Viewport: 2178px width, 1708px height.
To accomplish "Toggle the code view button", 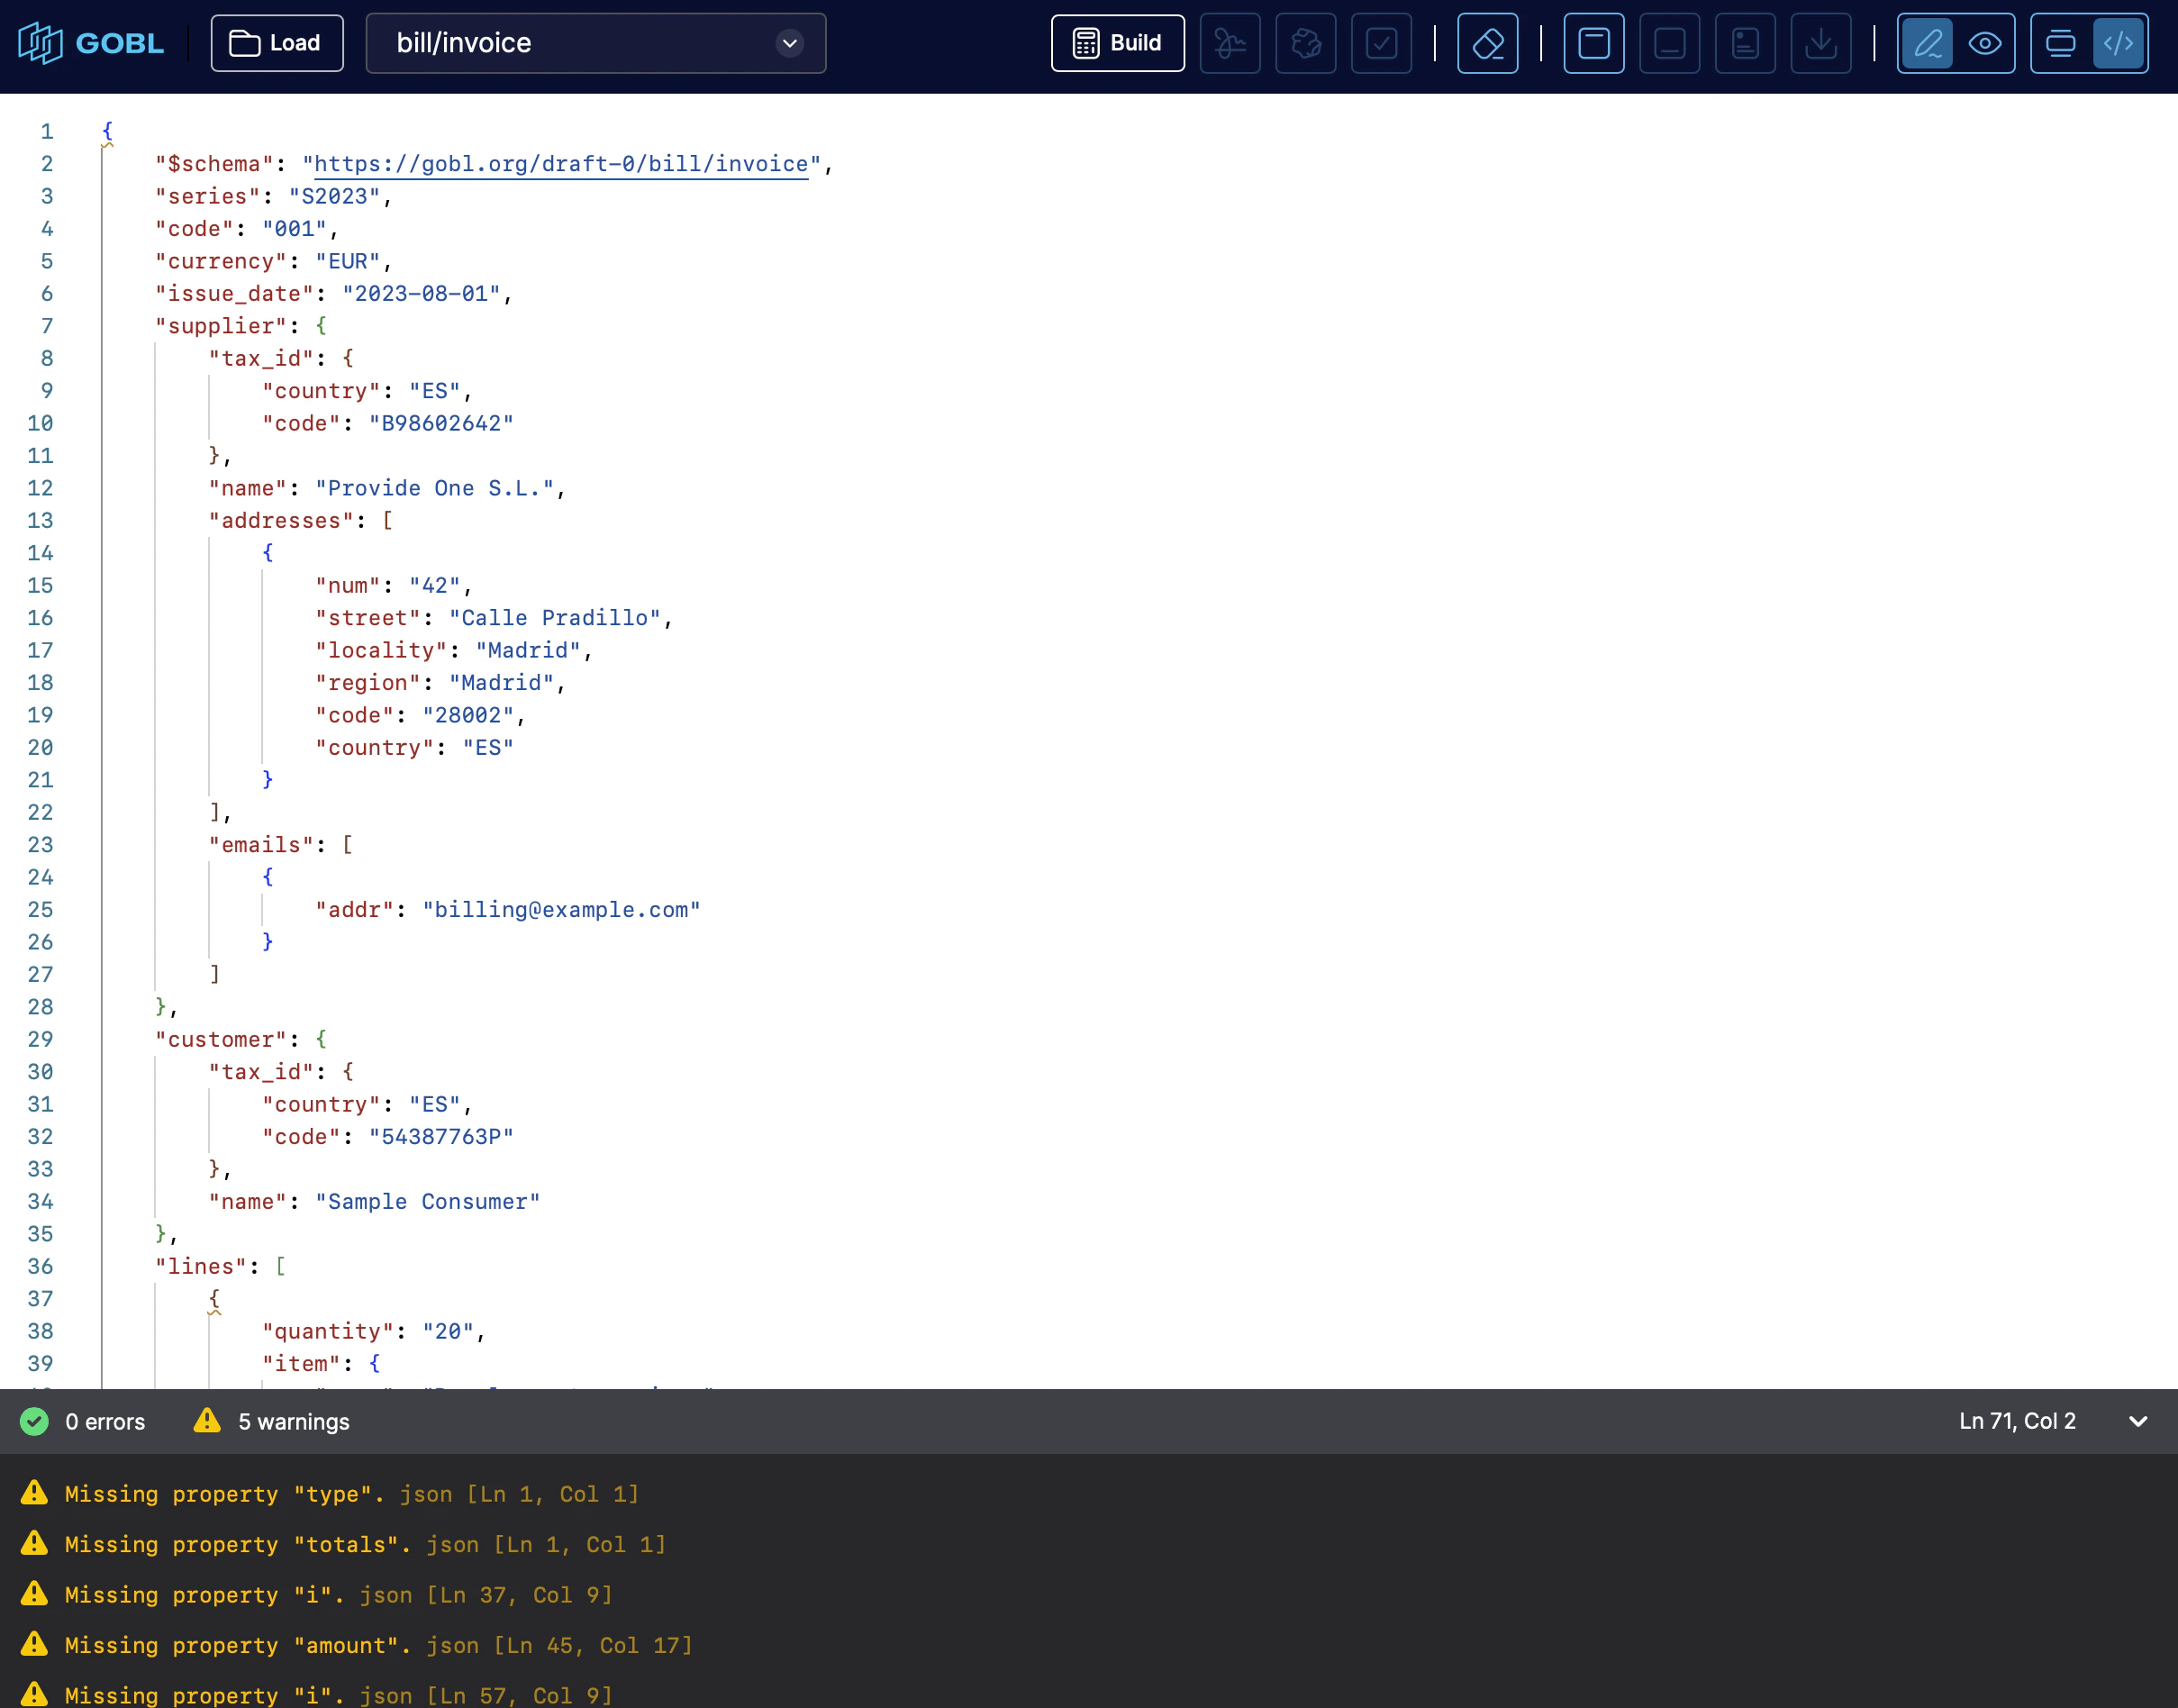I will point(2118,43).
